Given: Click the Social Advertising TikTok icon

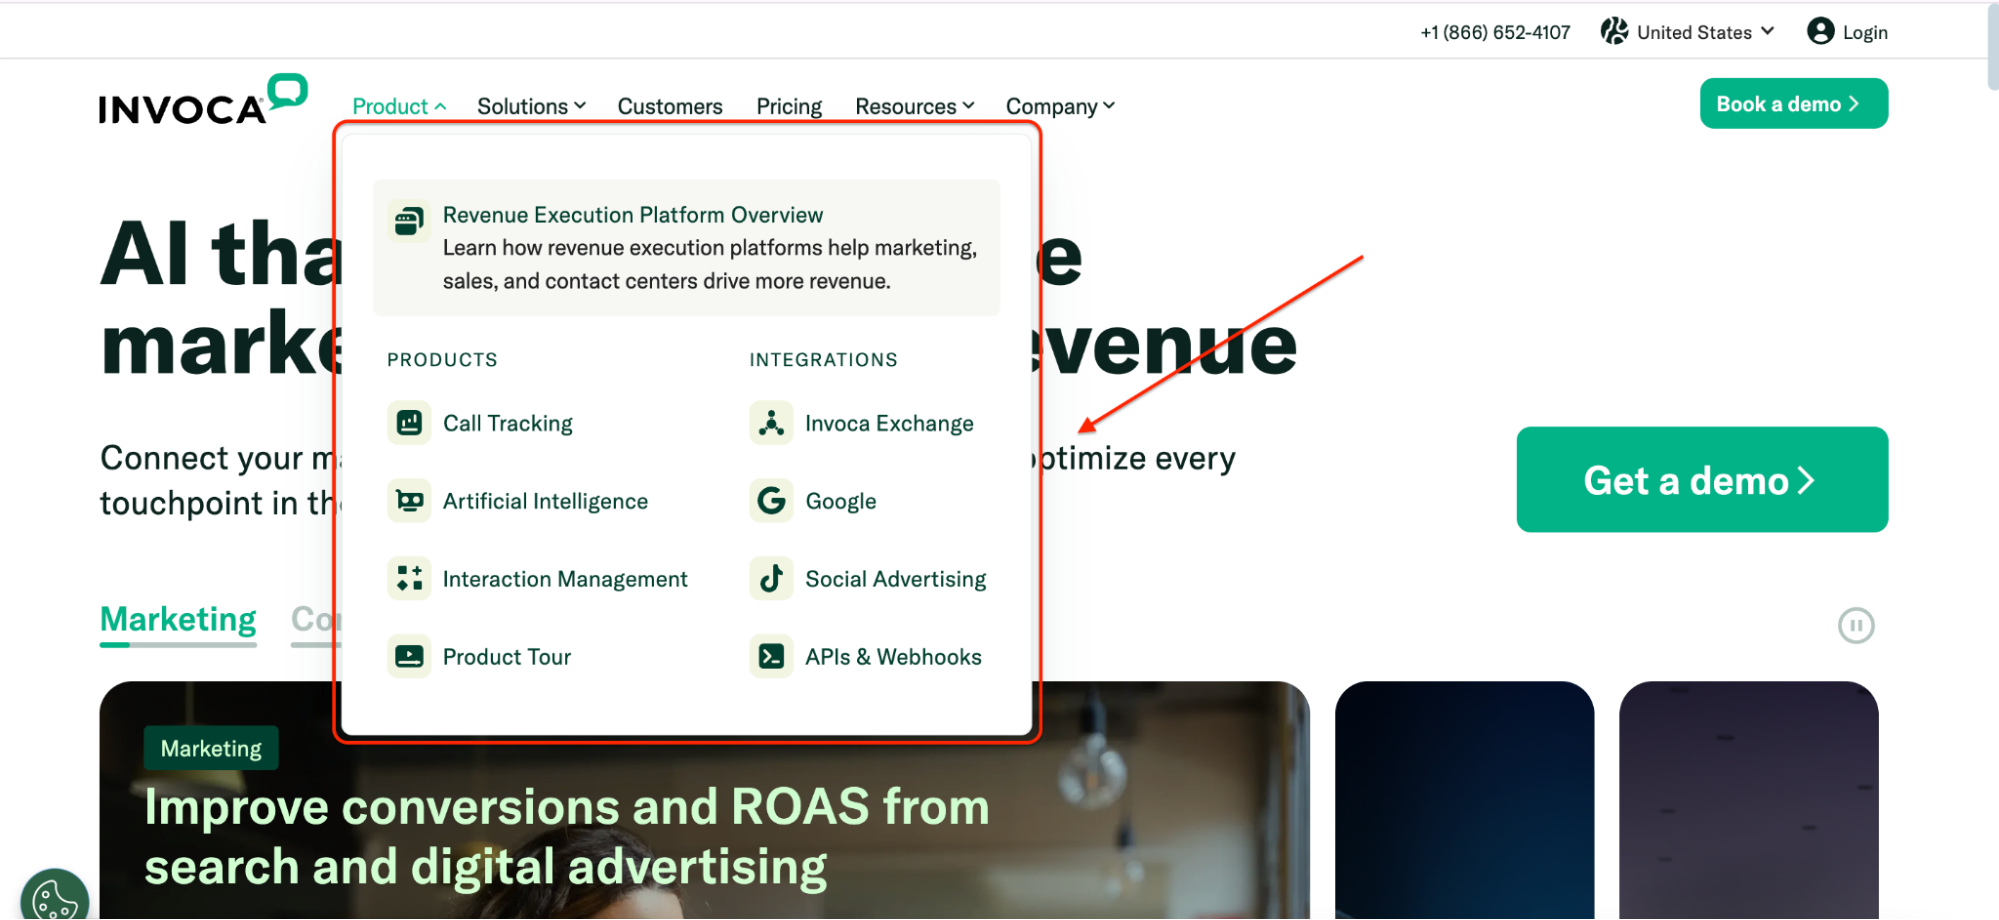Looking at the screenshot, I should click(x=771, y=579).
